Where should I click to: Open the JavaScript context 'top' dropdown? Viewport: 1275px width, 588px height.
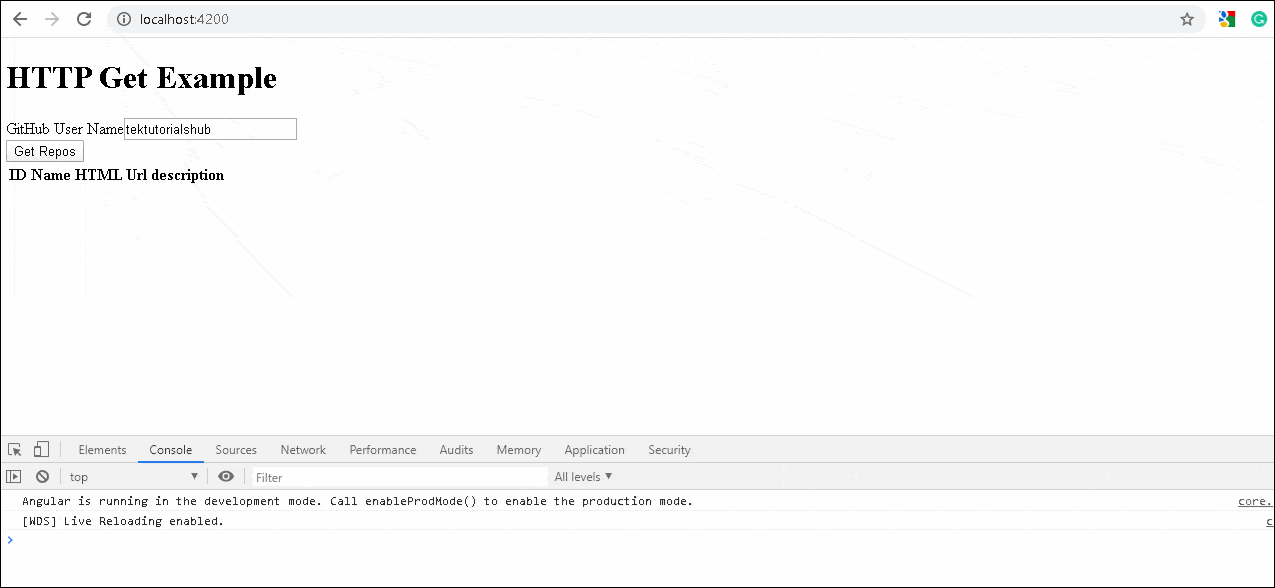[133, 477]
